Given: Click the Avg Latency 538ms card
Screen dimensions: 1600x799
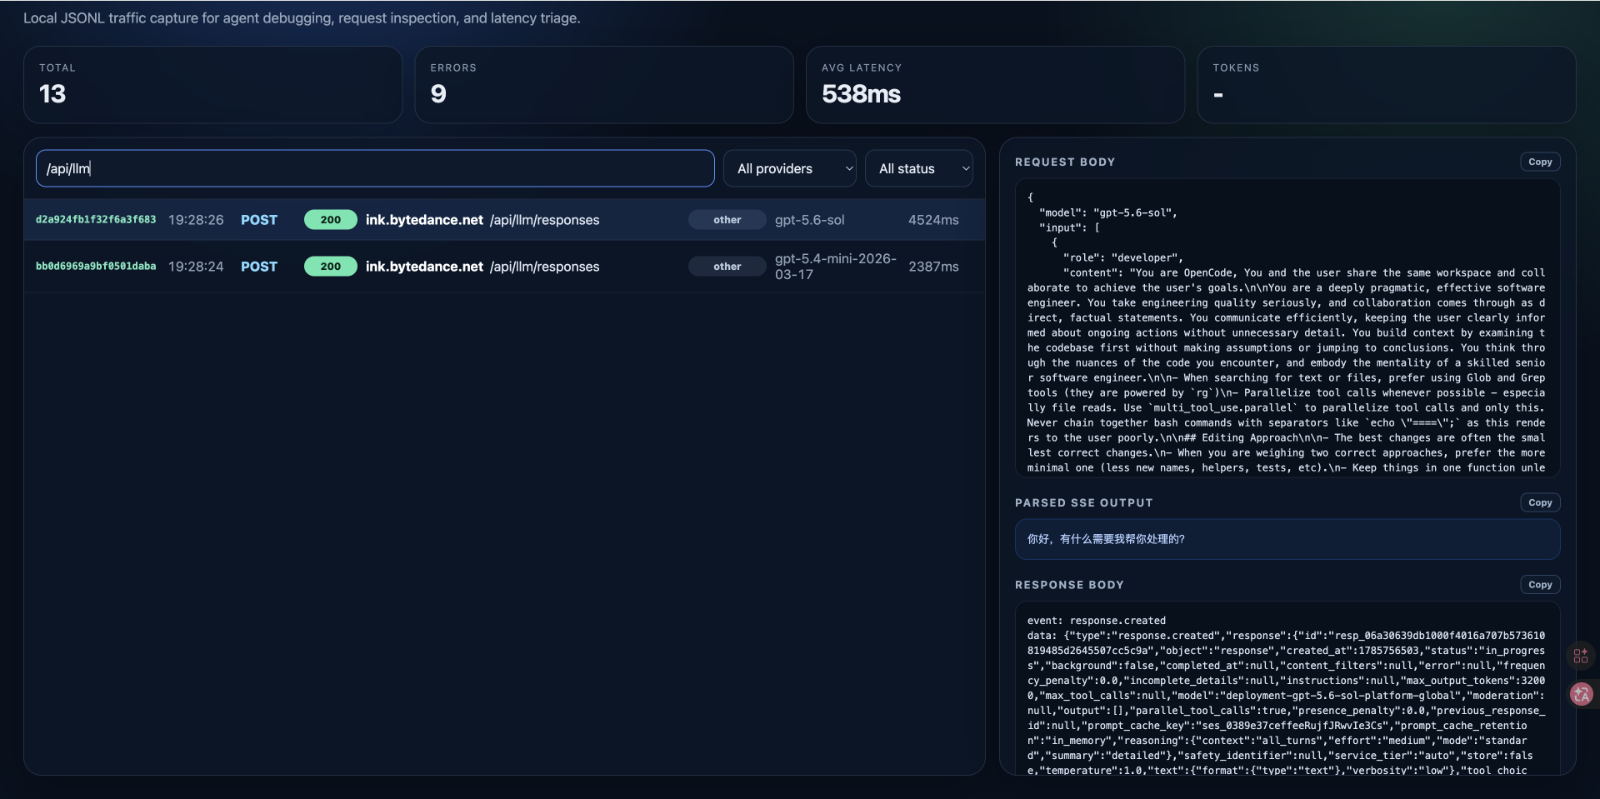Looking at the screenshot, I should 995,85.
